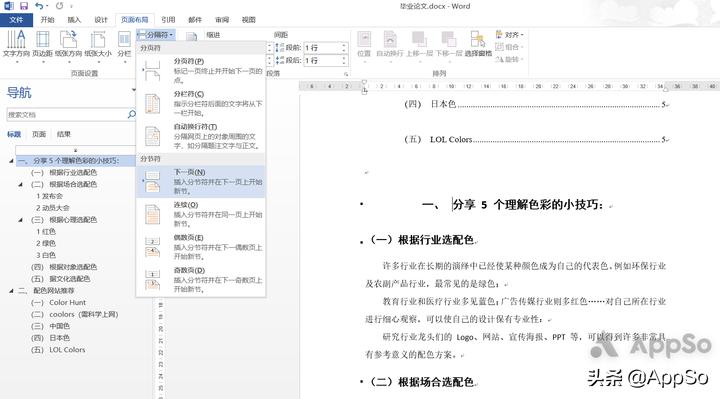Switch to the navigation 结果 results tab
The image size is (720, 399).
64,134
